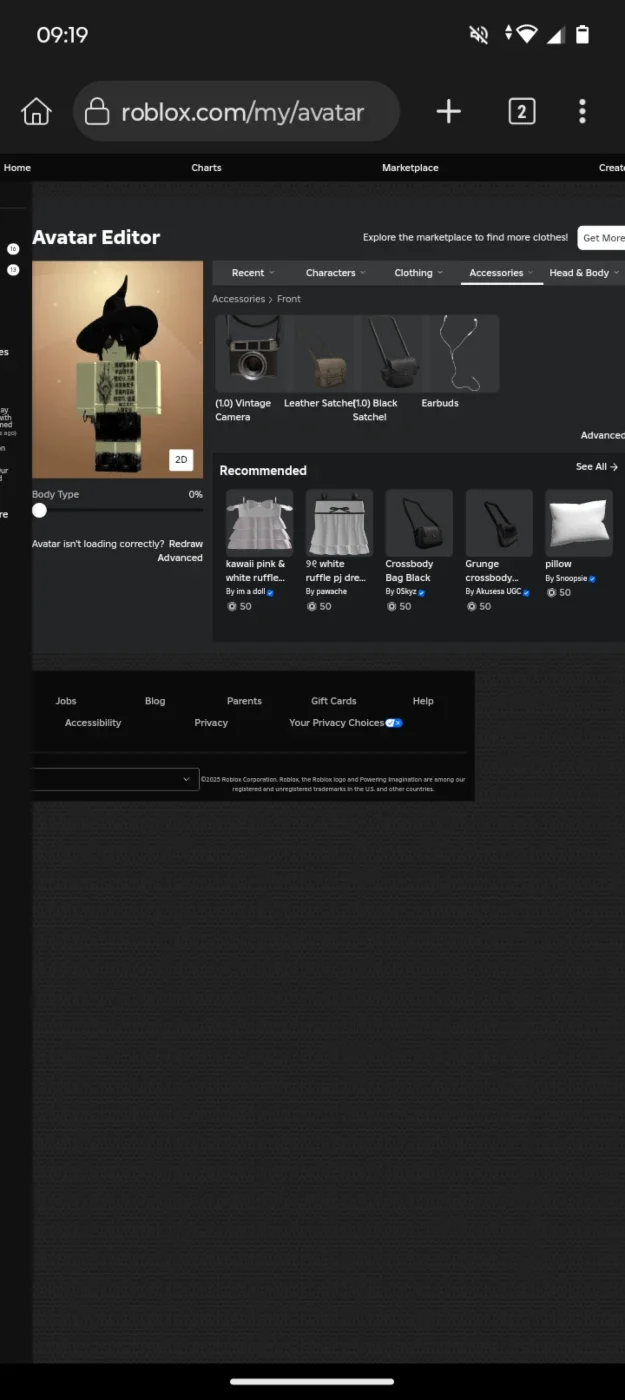
Task: Tap the battery status icon
Action: pos(583,35)
